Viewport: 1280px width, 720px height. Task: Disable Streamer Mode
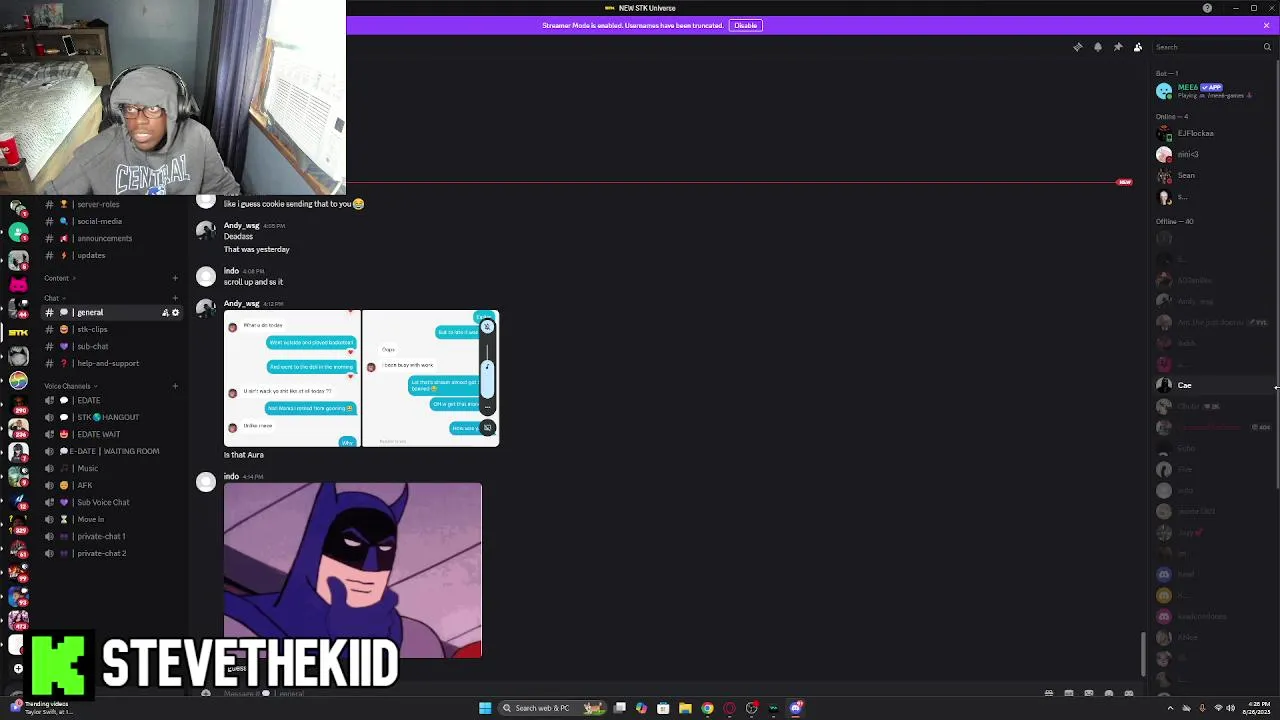pos(745,25)
